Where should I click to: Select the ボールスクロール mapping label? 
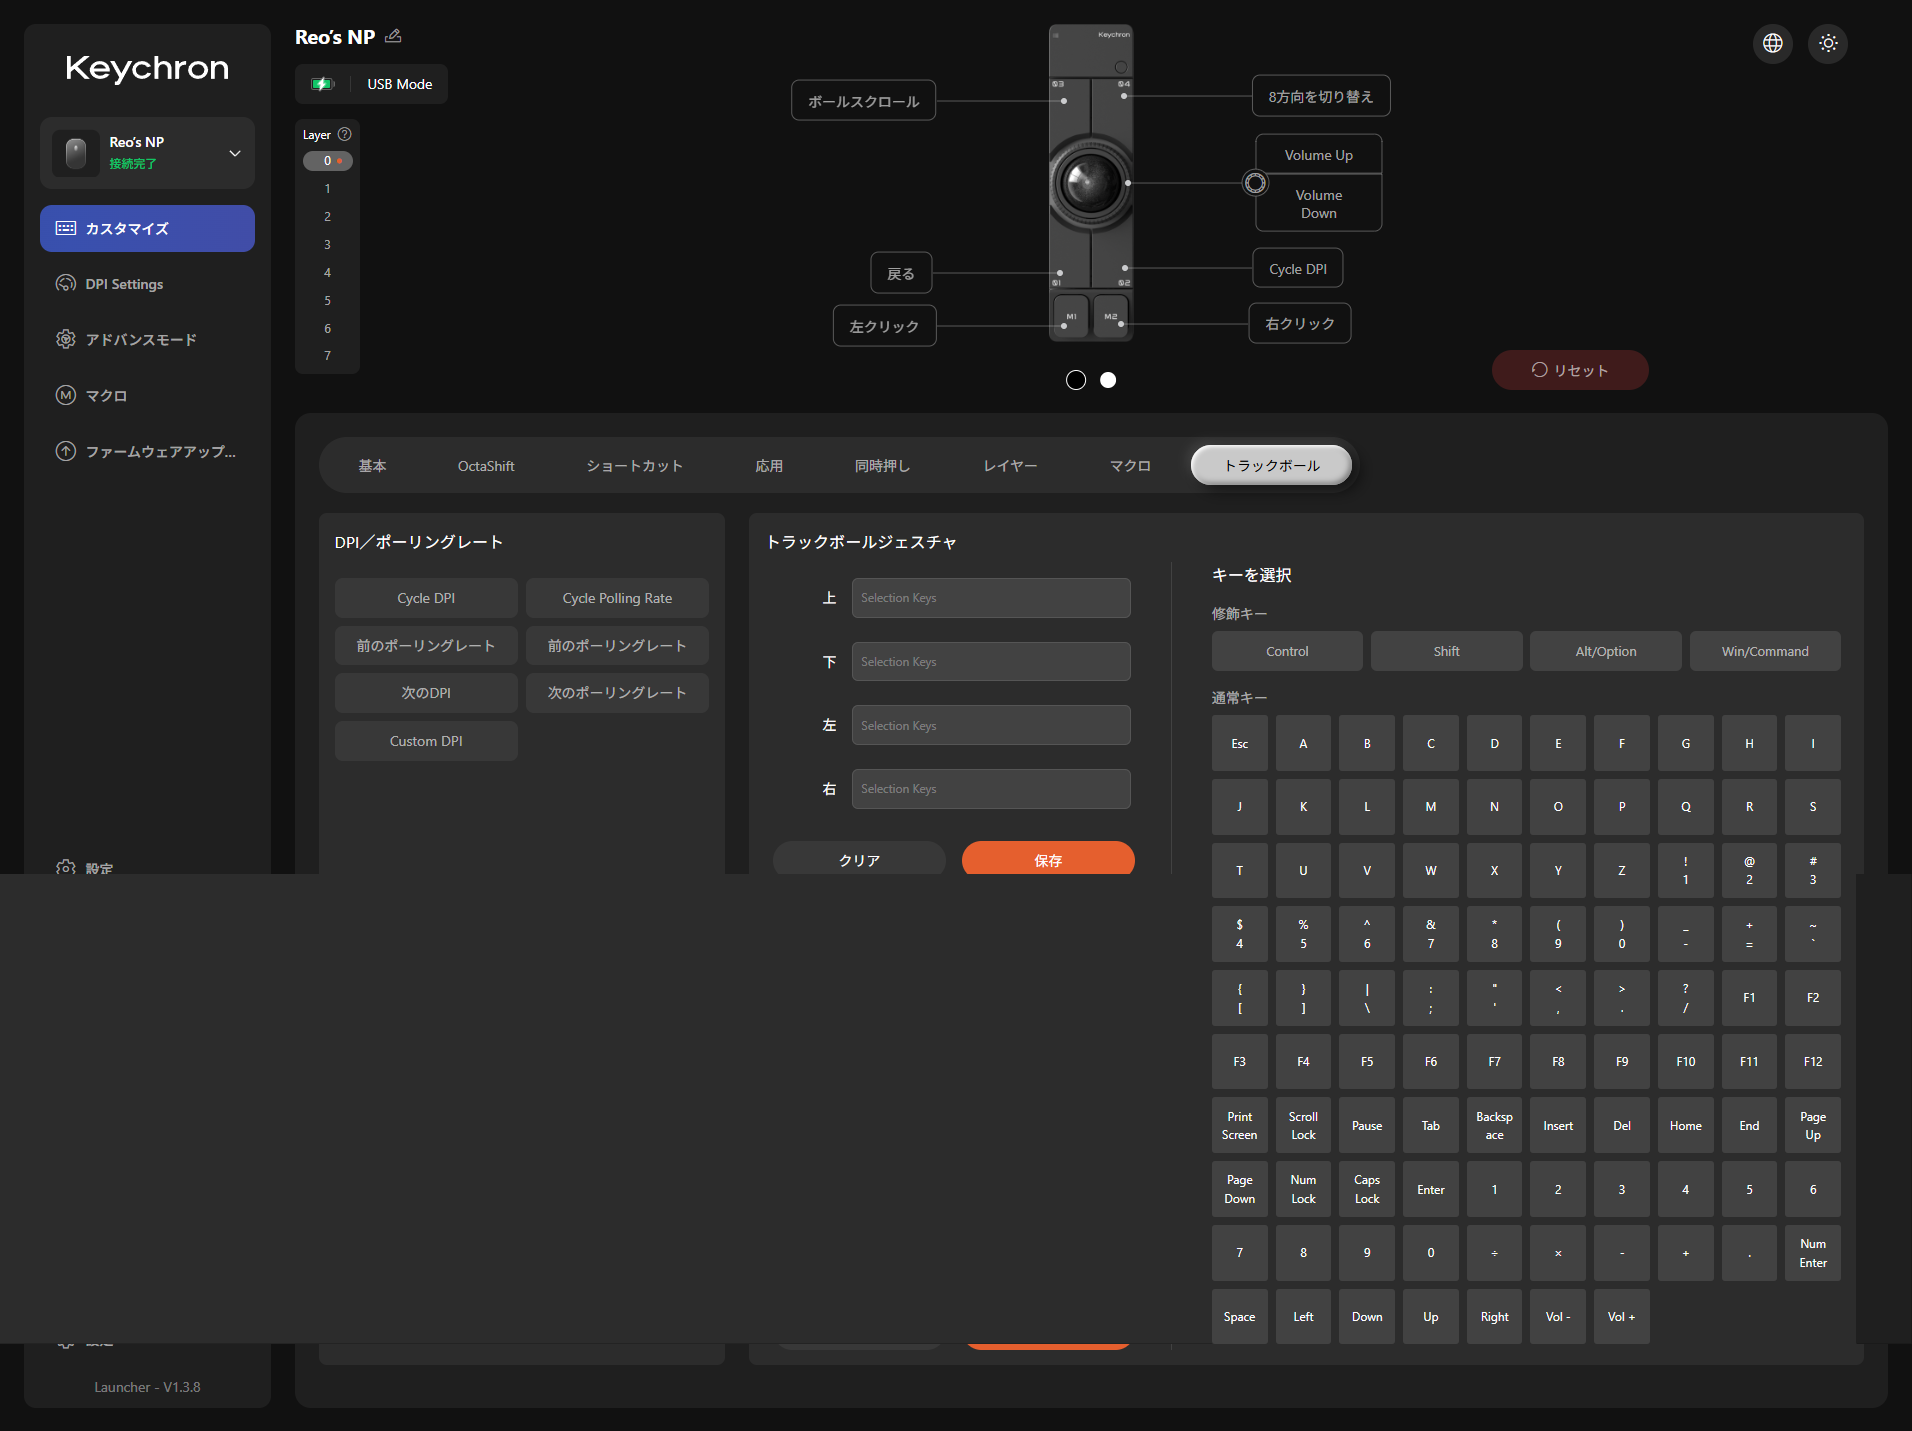tap(863, 101)
